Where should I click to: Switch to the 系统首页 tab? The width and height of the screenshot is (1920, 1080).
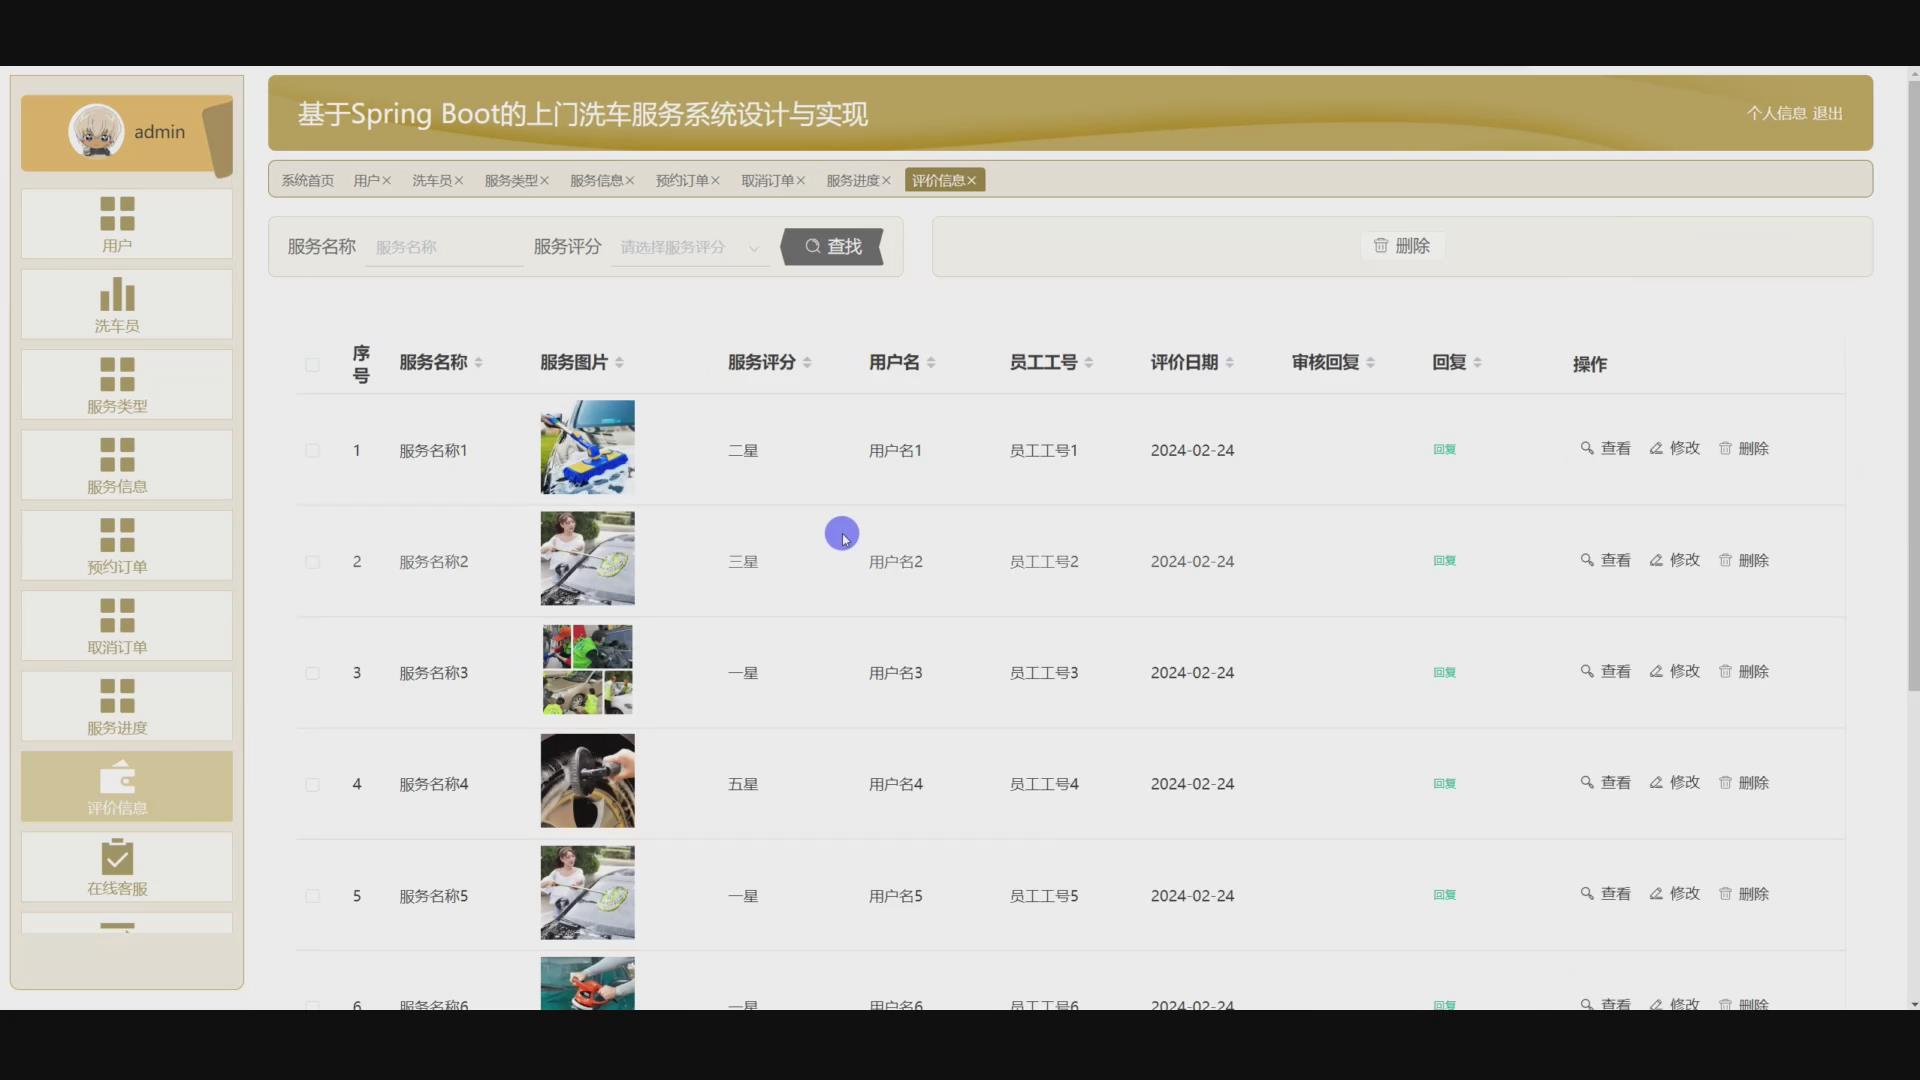307,181
